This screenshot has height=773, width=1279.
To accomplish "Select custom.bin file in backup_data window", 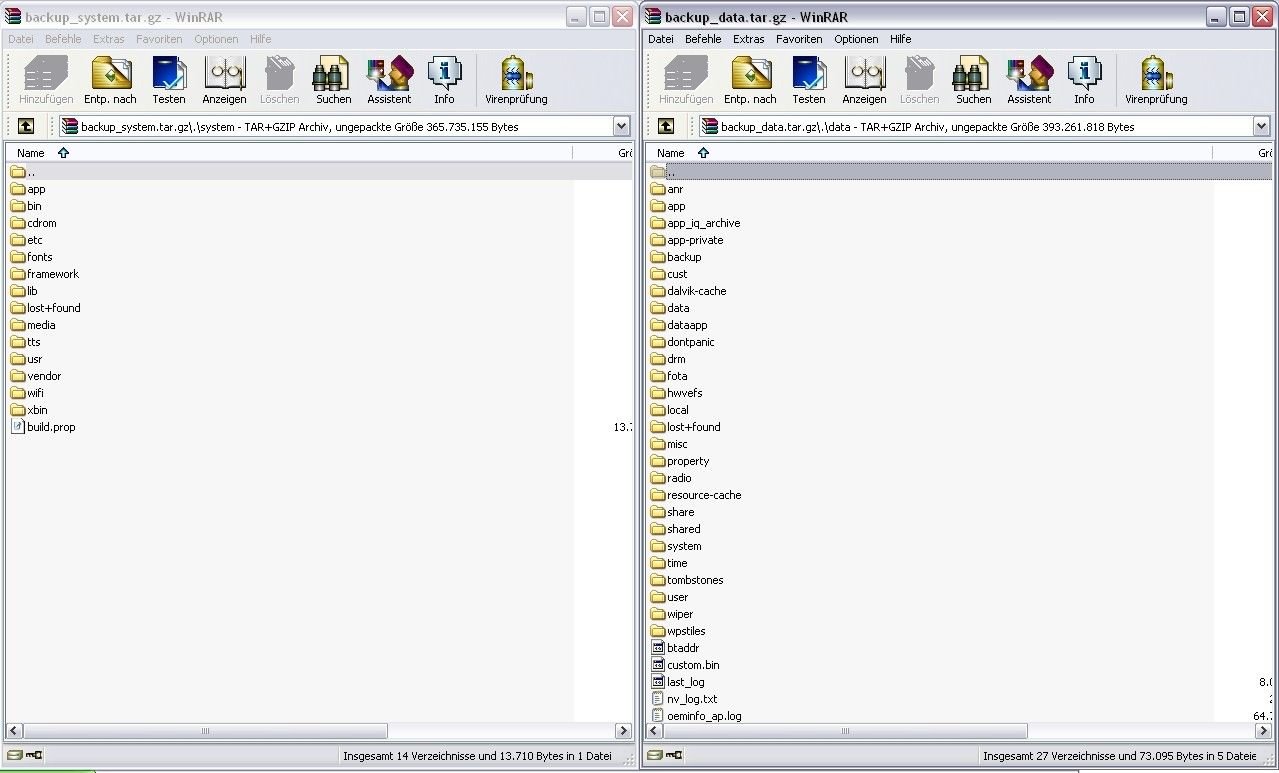I will pos(685,665).
